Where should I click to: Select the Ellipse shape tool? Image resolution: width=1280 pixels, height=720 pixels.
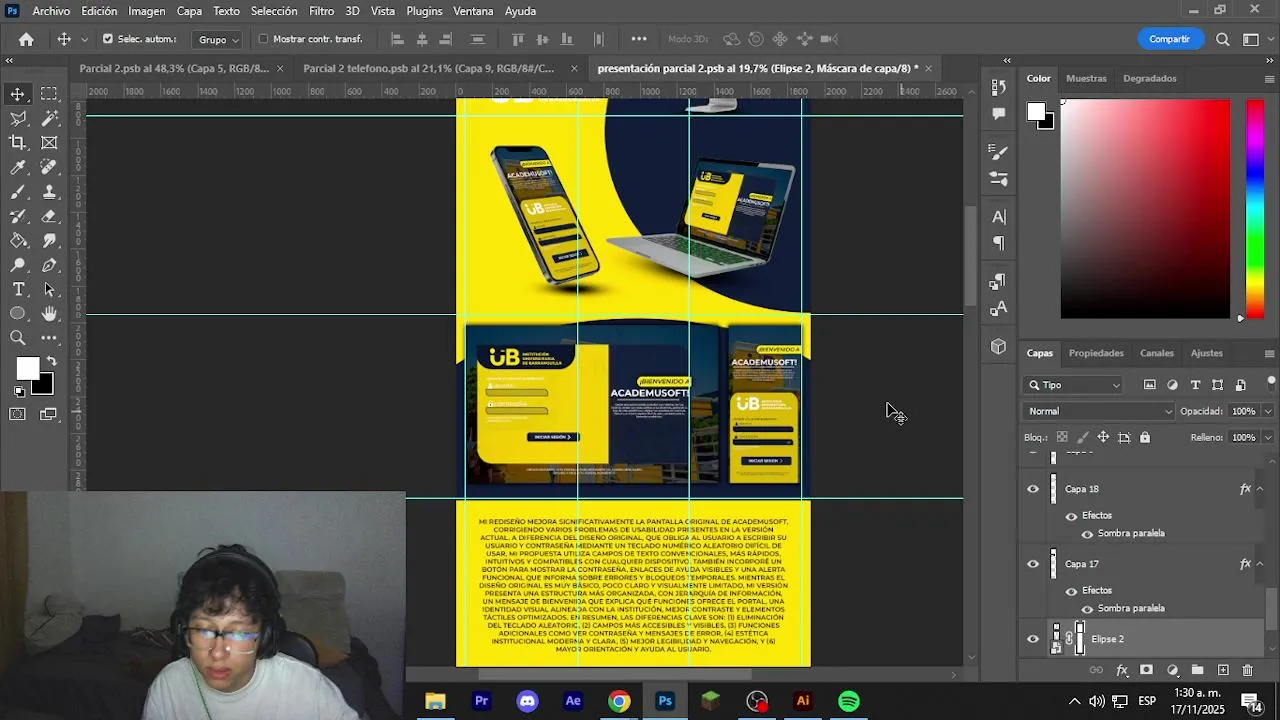tap(18, 314)
